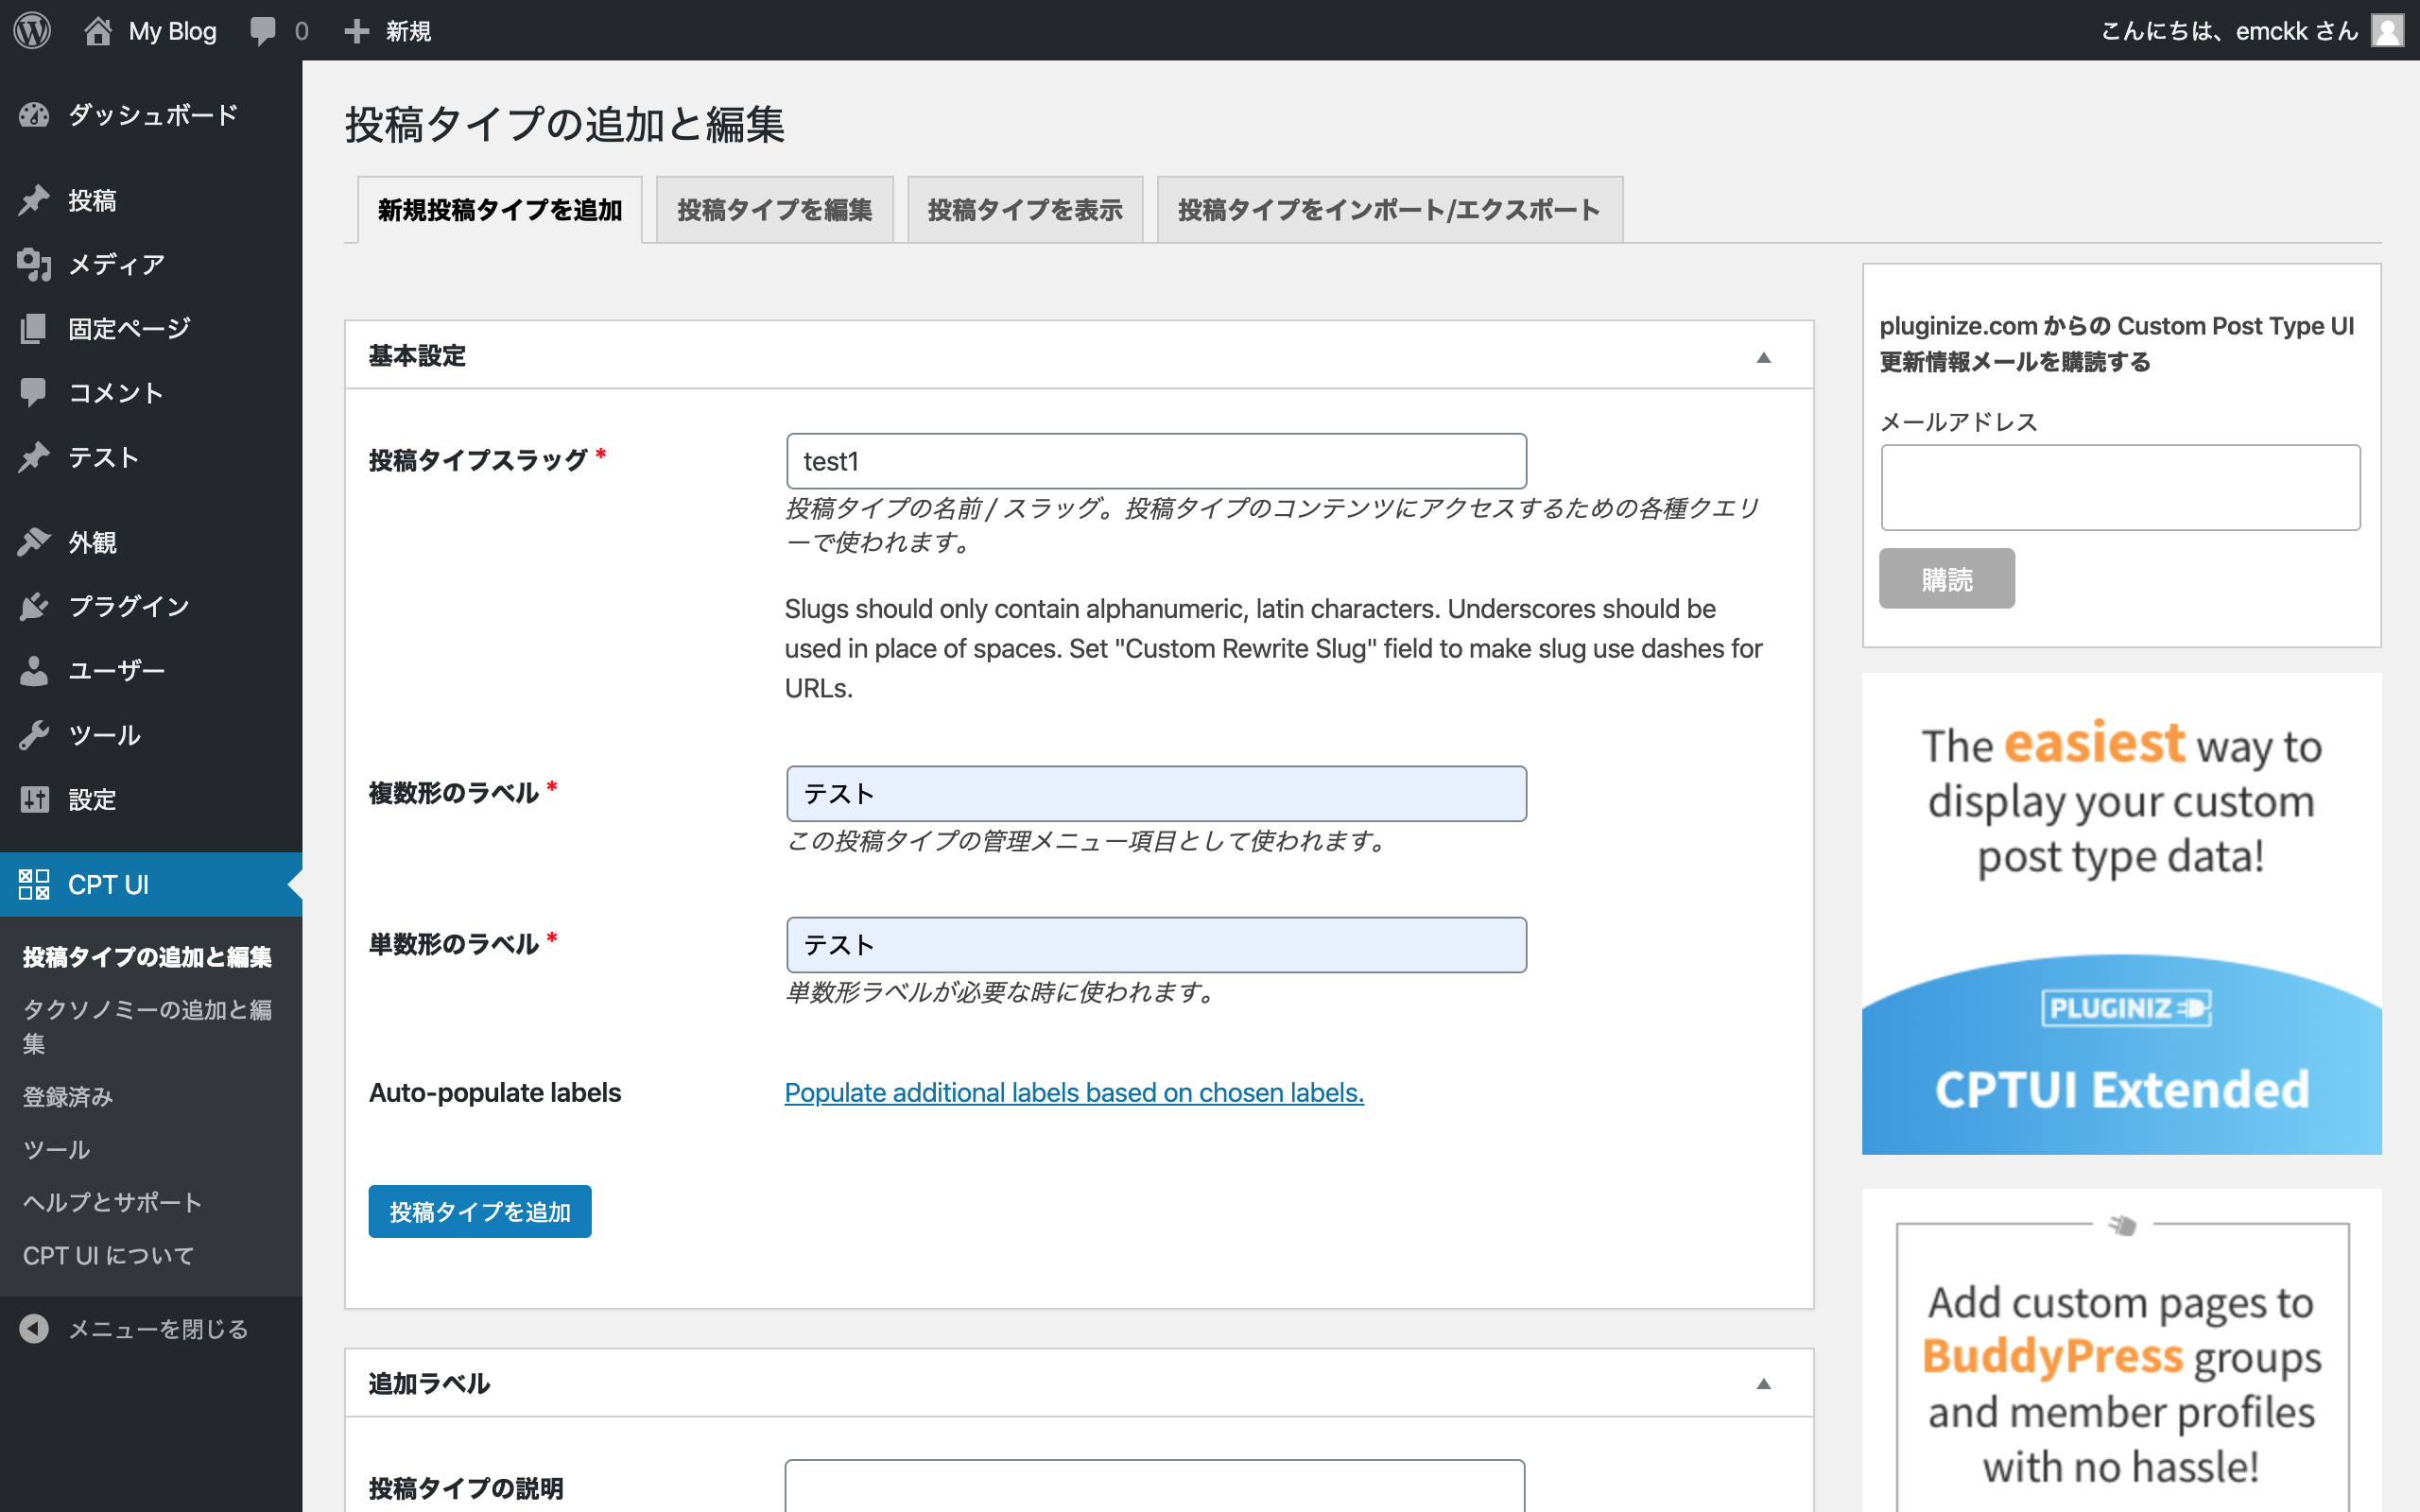
Task: Collapse the 基本設定 section
Action: click(x=1765, y=356)
